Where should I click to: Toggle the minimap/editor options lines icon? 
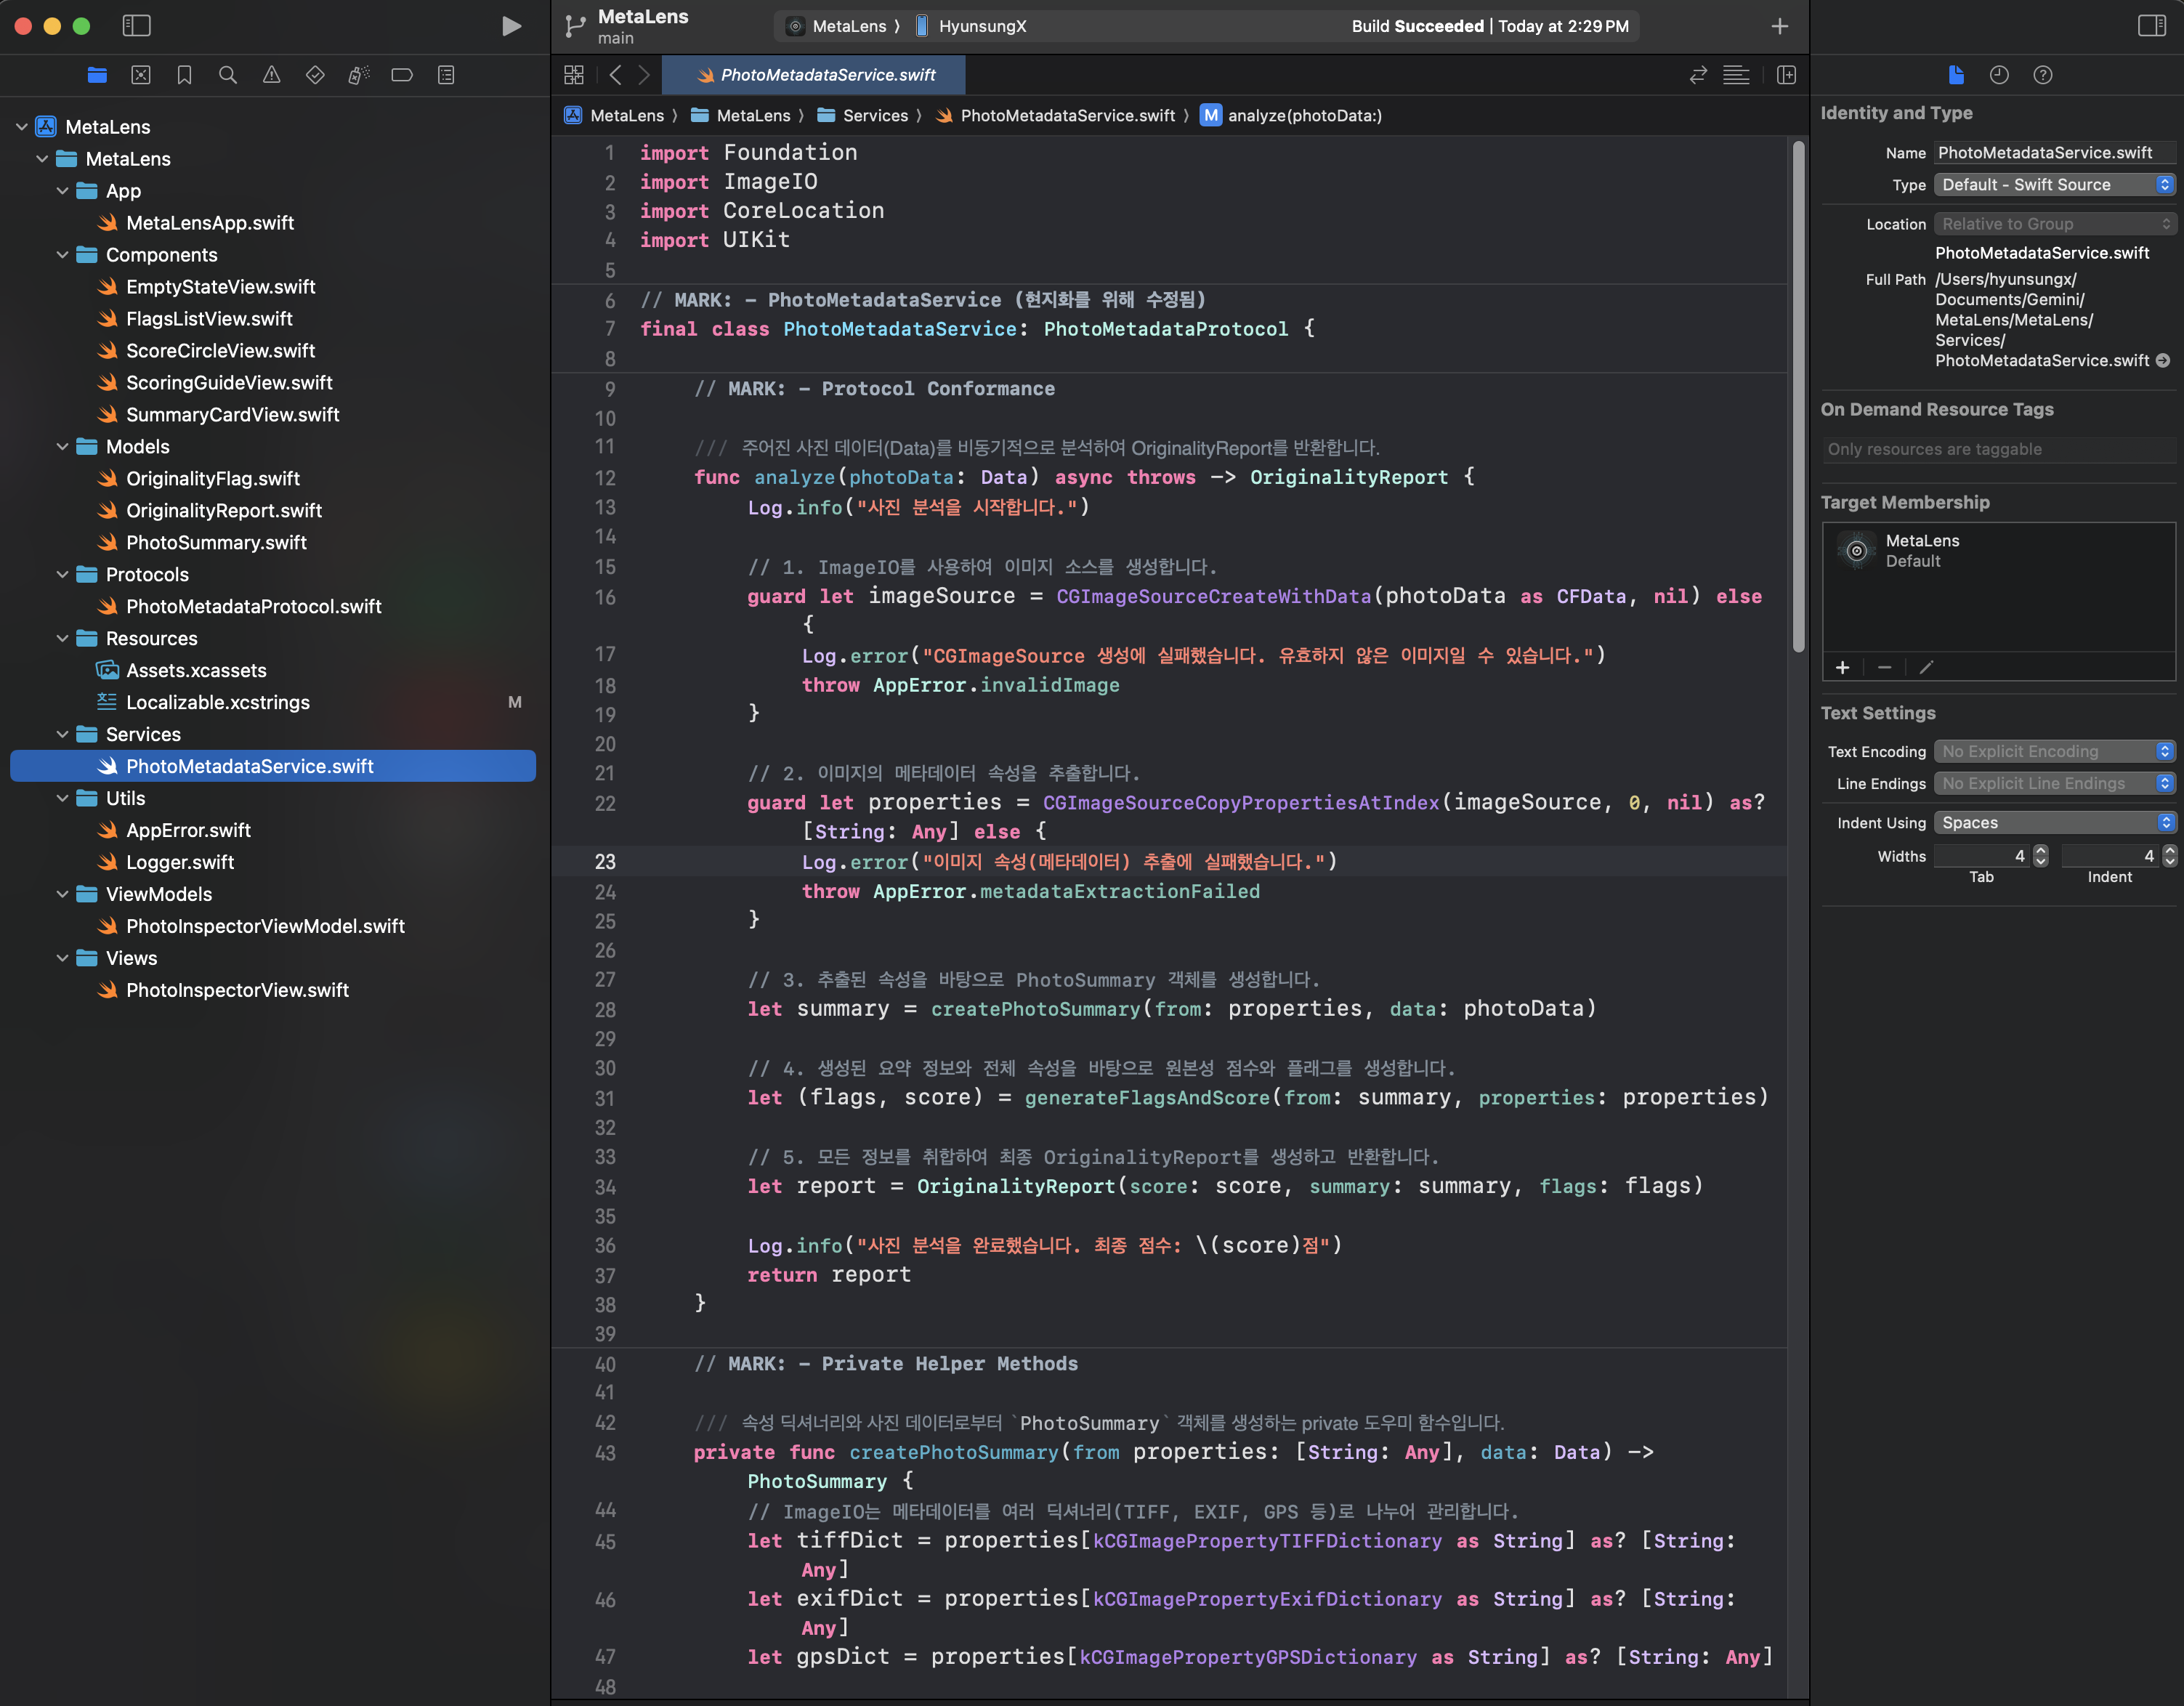(1736, 75)
